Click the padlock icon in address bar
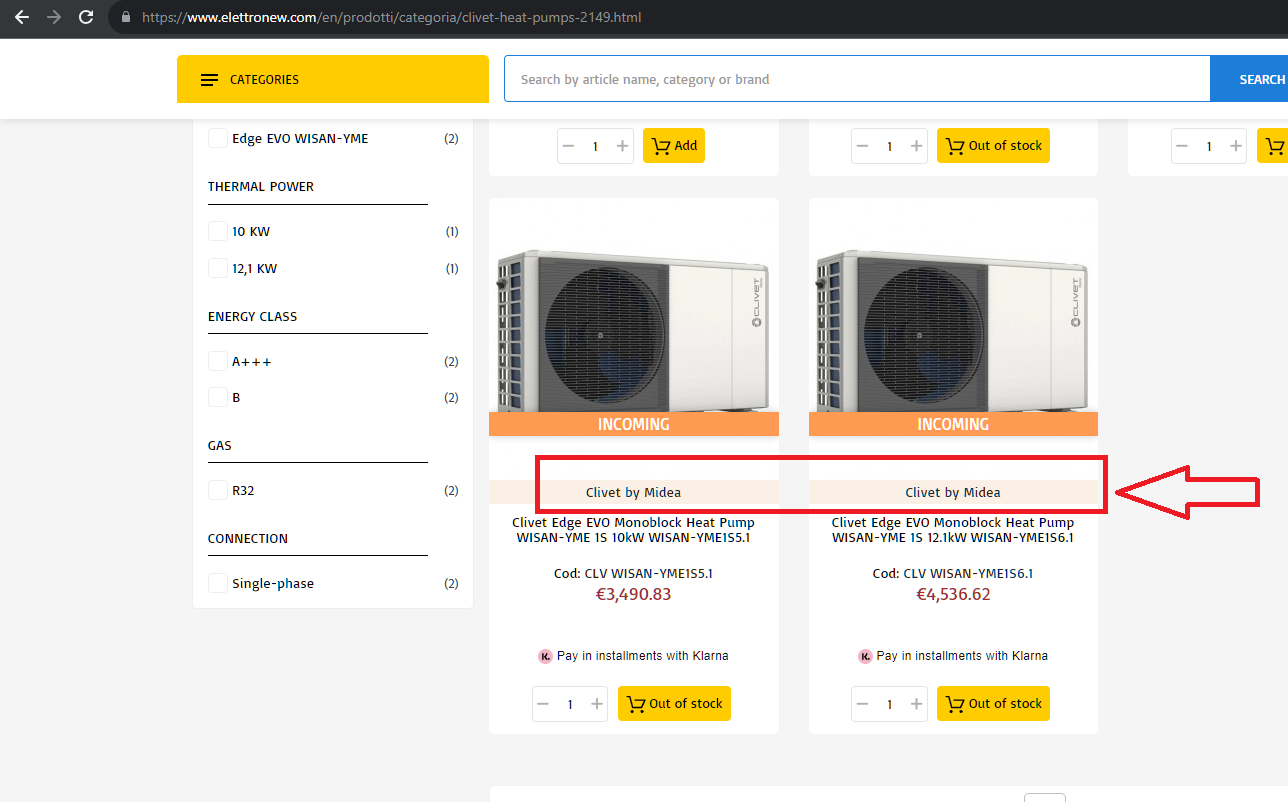This screenshot has height=802, width=1288. (x=125, y=17)
